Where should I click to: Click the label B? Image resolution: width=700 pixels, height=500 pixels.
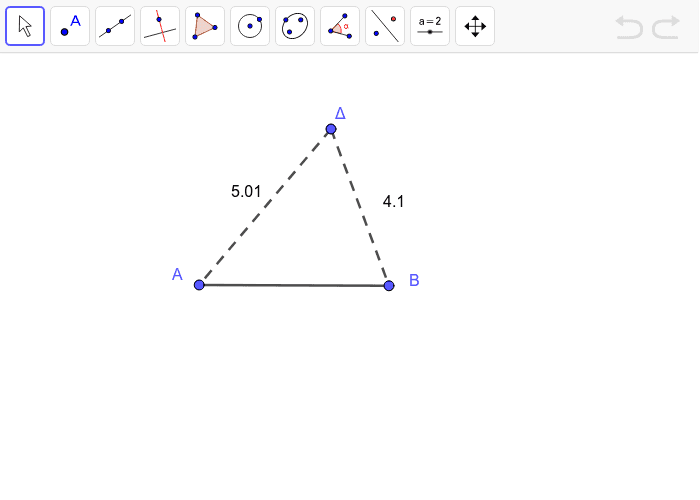click(414, 280)
